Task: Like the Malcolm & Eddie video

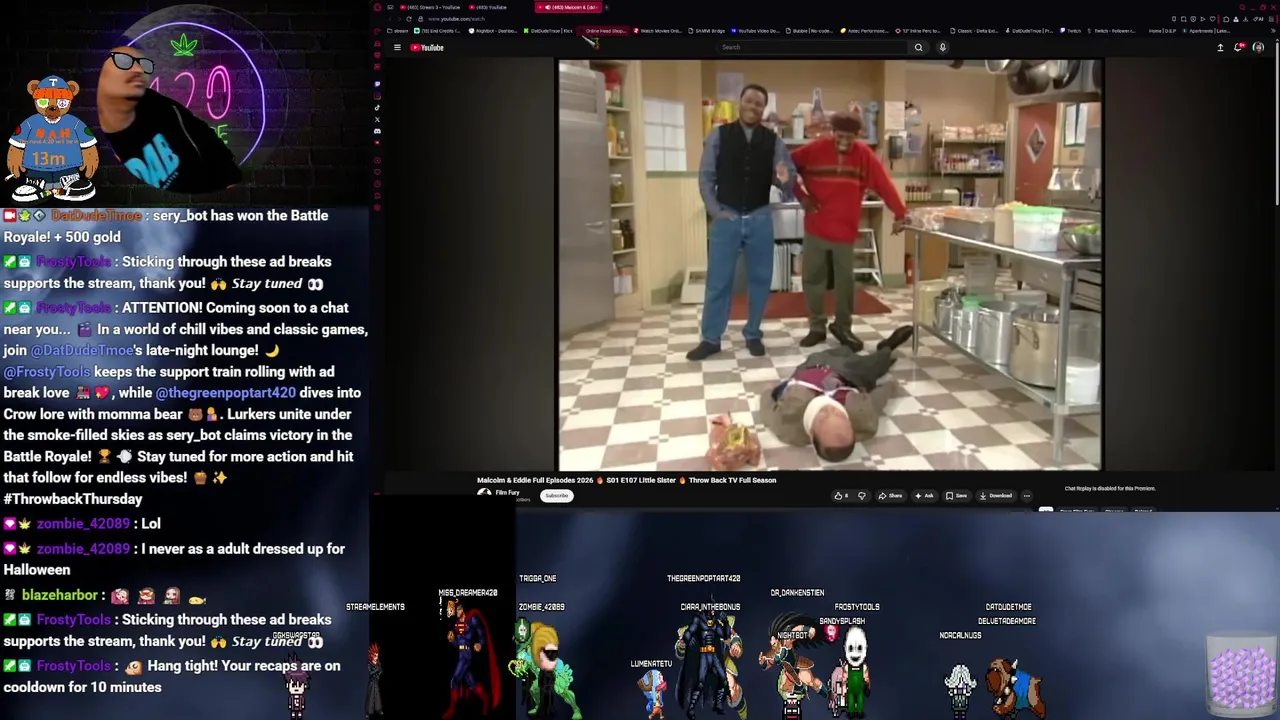Action: (x=841, y=495)
